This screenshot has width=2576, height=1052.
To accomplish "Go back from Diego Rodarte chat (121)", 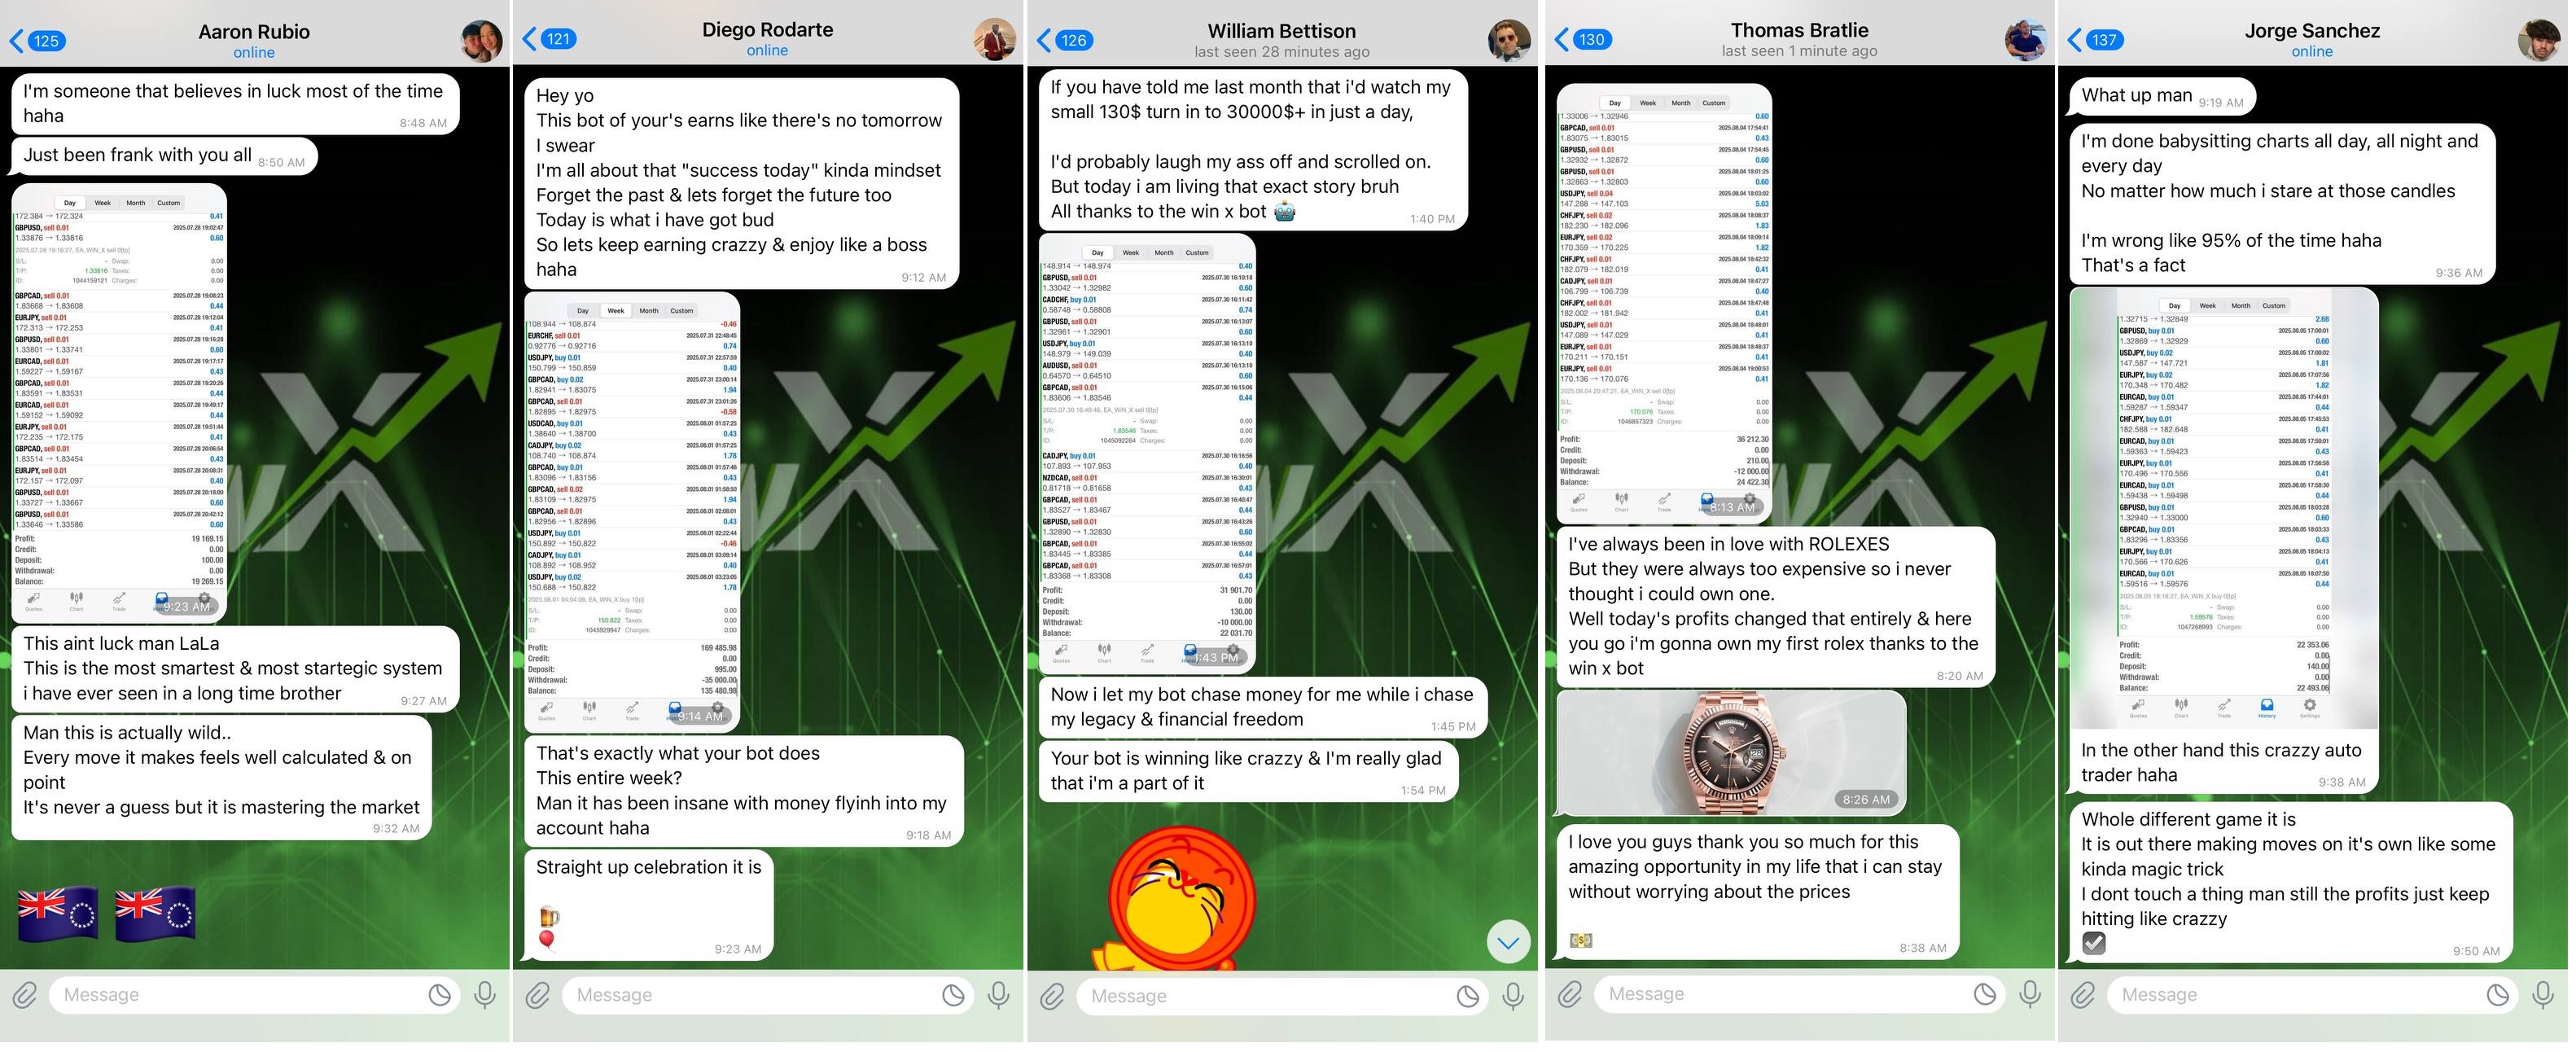I will click(x=550, y=39).
